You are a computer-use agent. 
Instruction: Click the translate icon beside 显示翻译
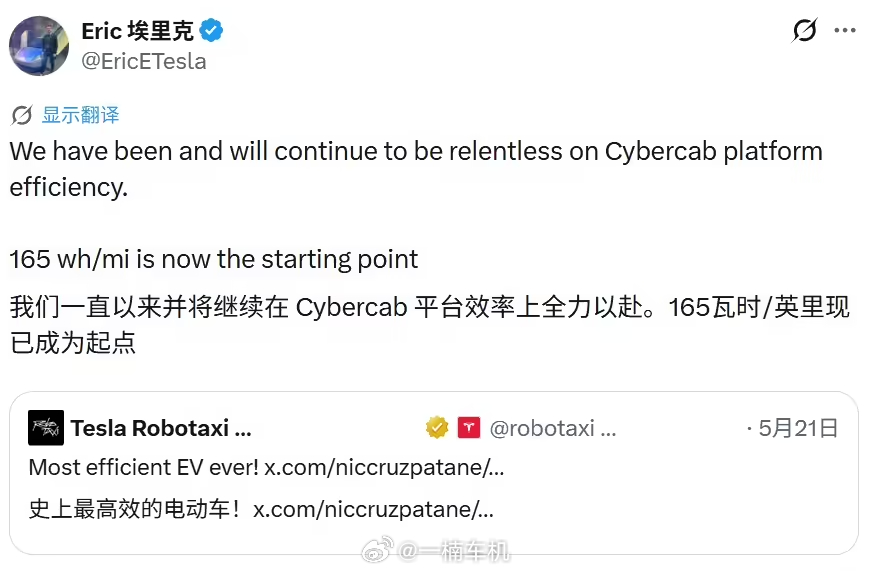(x=22, y=116)
